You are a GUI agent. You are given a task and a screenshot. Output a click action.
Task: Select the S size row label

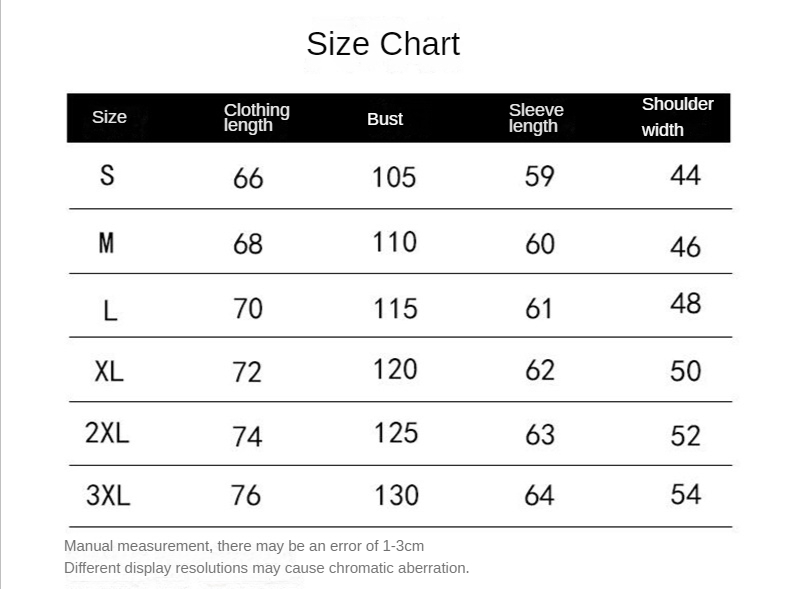(x=107, y=176)
